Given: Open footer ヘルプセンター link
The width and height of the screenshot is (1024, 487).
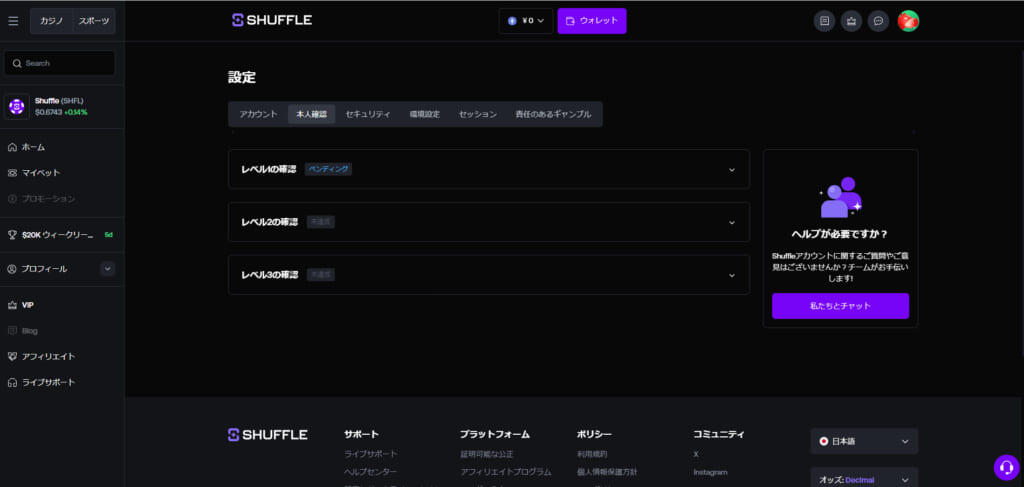Looking at the screenshot, I should point(370,471).
